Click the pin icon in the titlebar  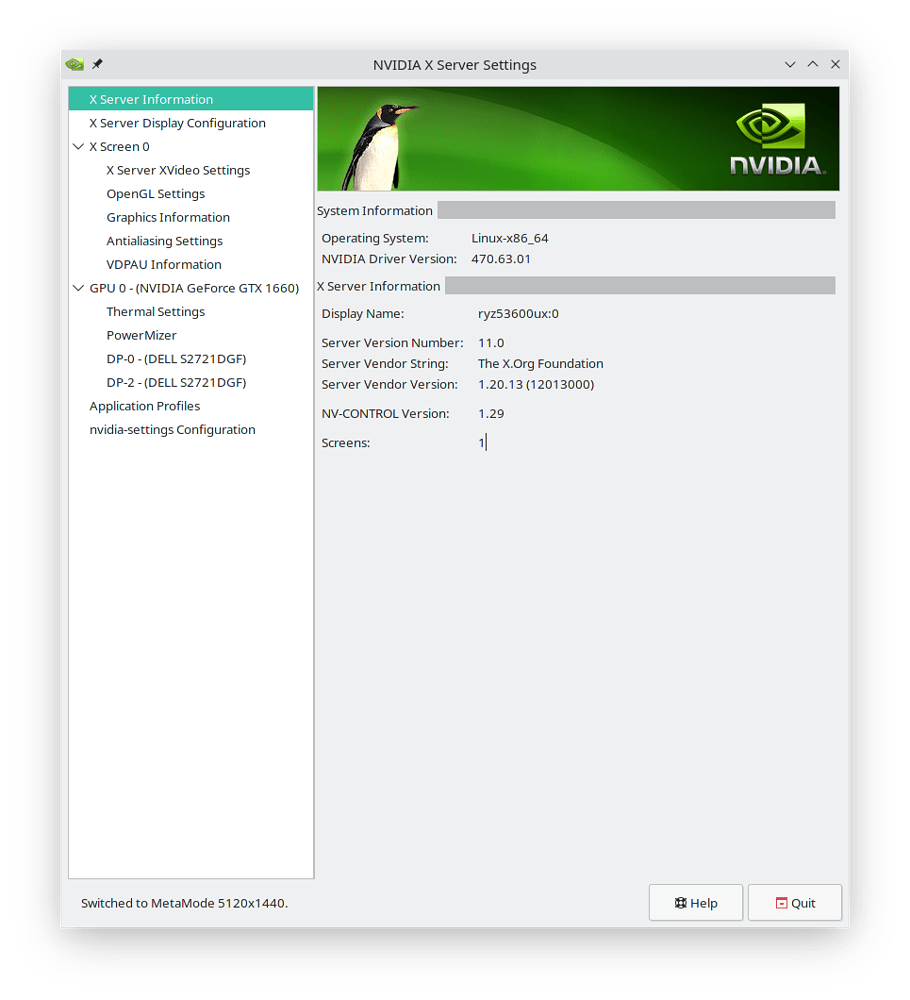[97, 63]
